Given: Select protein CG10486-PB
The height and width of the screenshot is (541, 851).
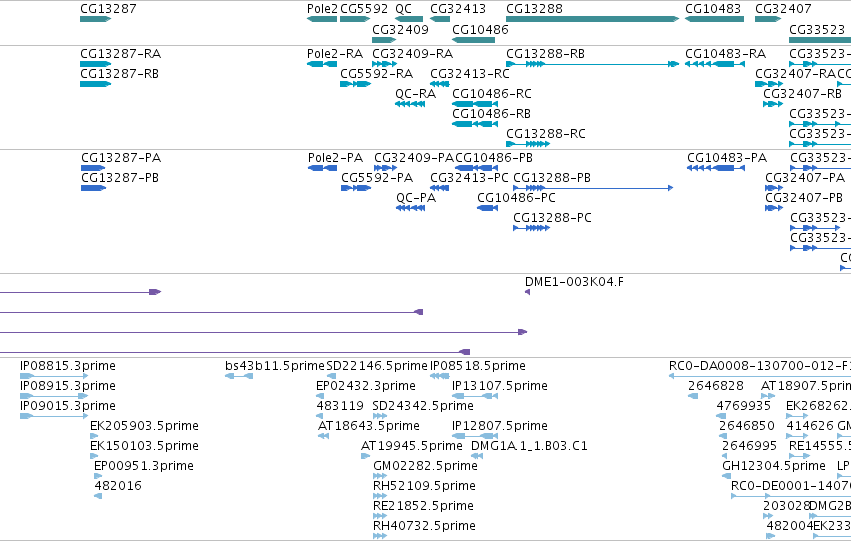Looking at the screenshot, I should pos(477,168).
